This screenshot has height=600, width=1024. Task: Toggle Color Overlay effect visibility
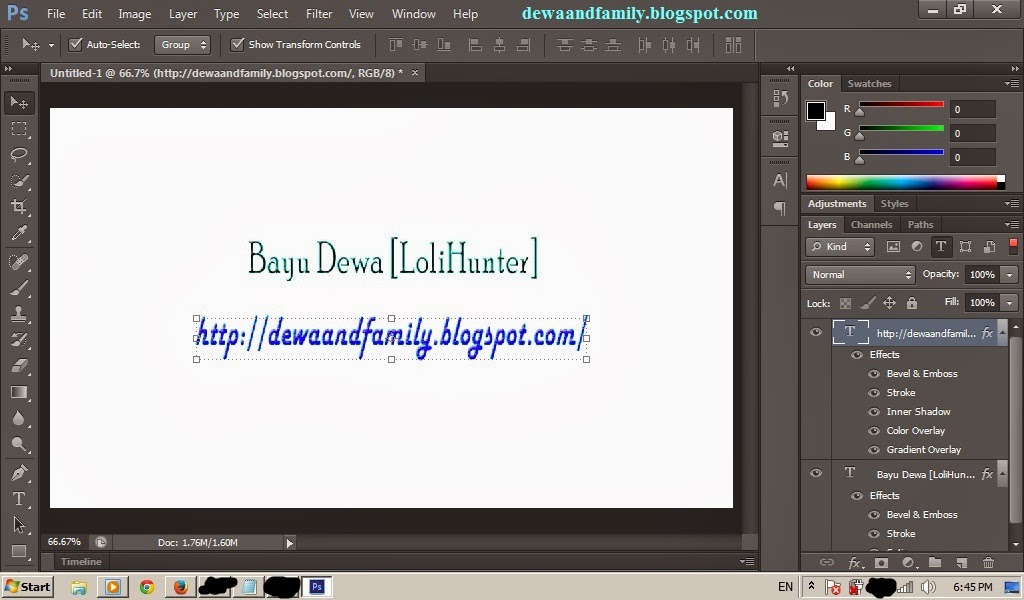pyautogui.click(x=874, y=431)
